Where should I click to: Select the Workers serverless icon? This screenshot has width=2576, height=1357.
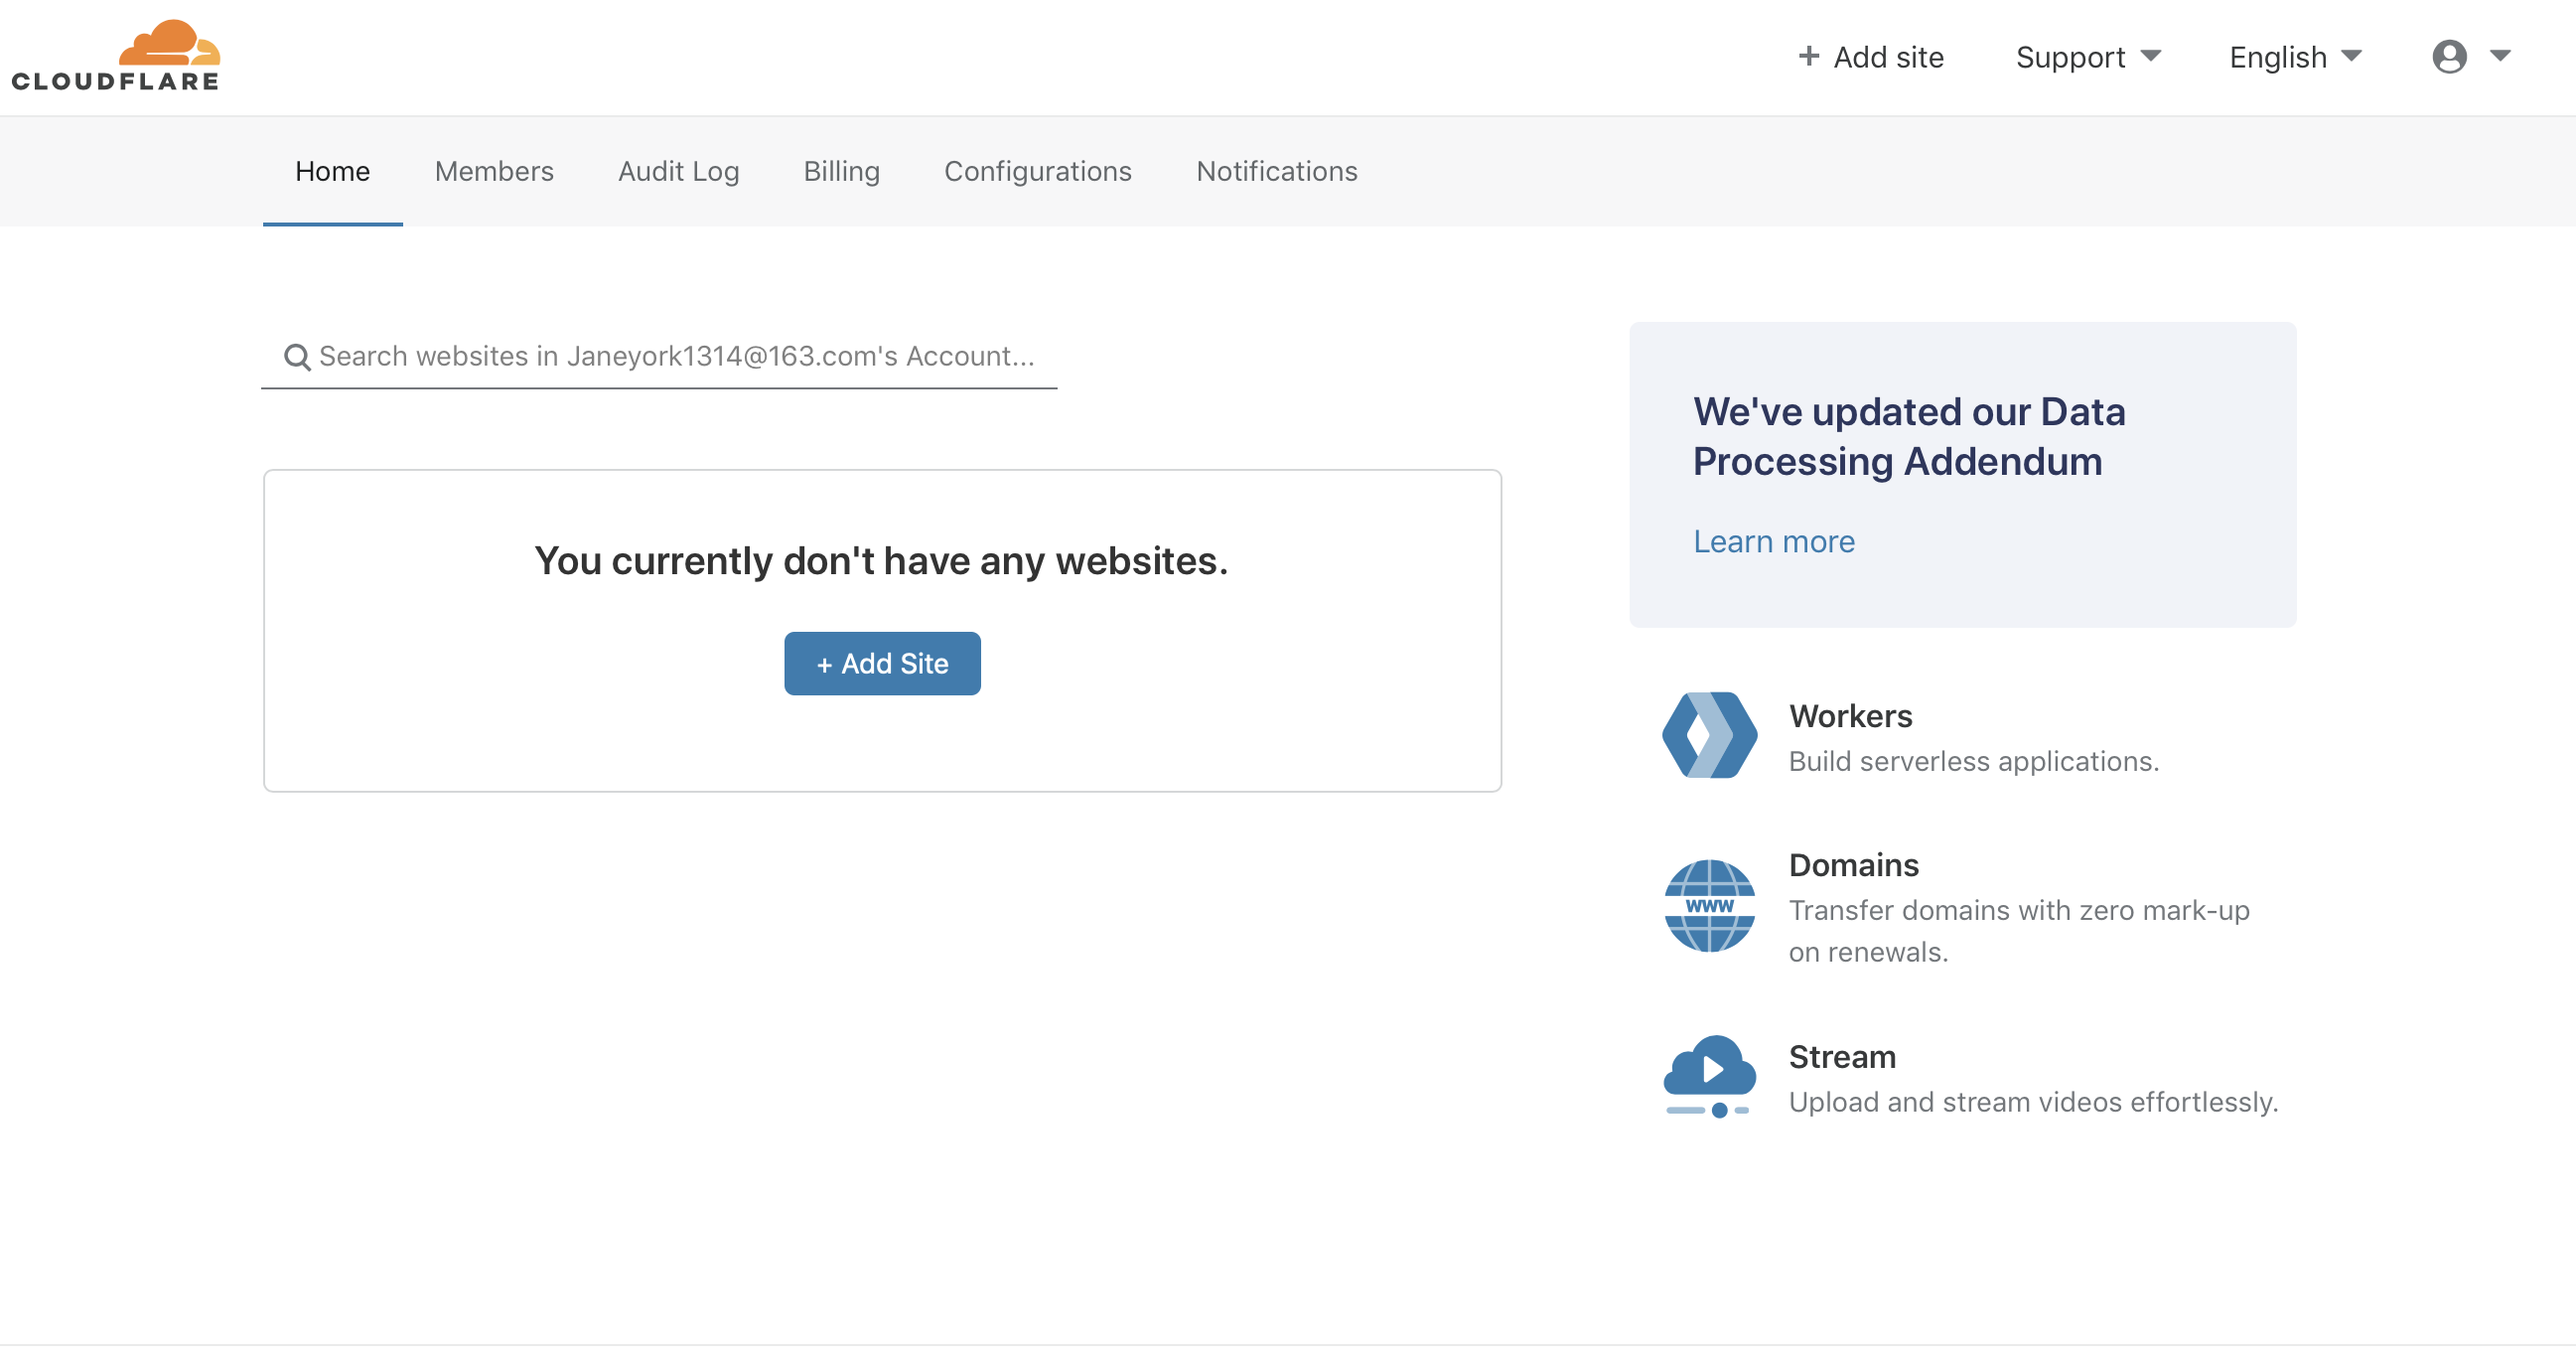click(1709, 735)
